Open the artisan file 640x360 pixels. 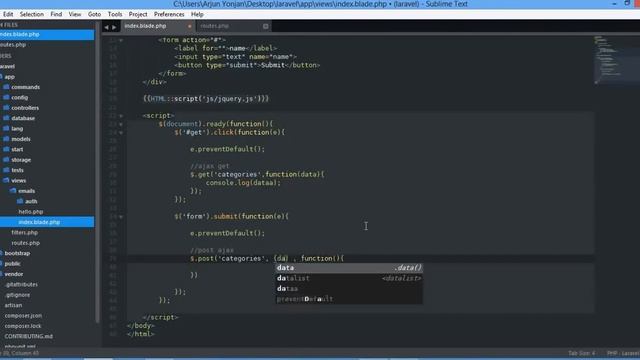[13, 305]
